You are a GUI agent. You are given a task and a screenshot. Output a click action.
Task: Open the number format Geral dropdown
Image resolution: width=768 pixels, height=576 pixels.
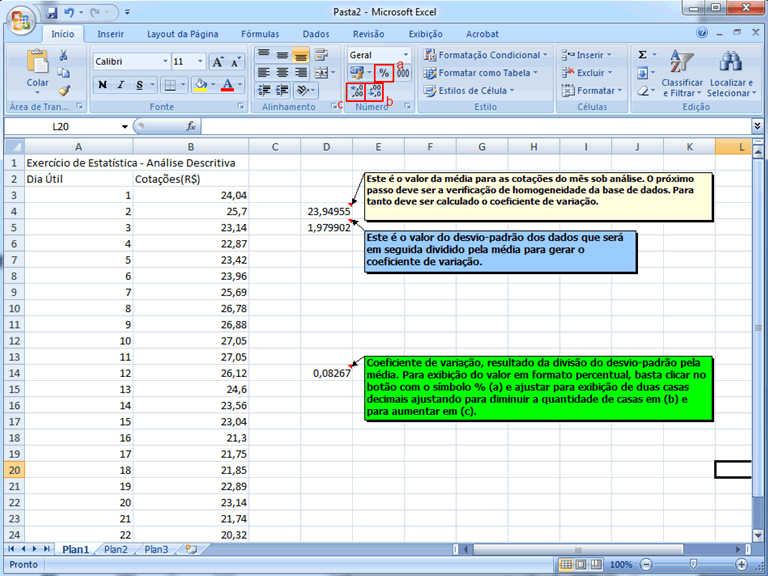[x=405, y=55]
